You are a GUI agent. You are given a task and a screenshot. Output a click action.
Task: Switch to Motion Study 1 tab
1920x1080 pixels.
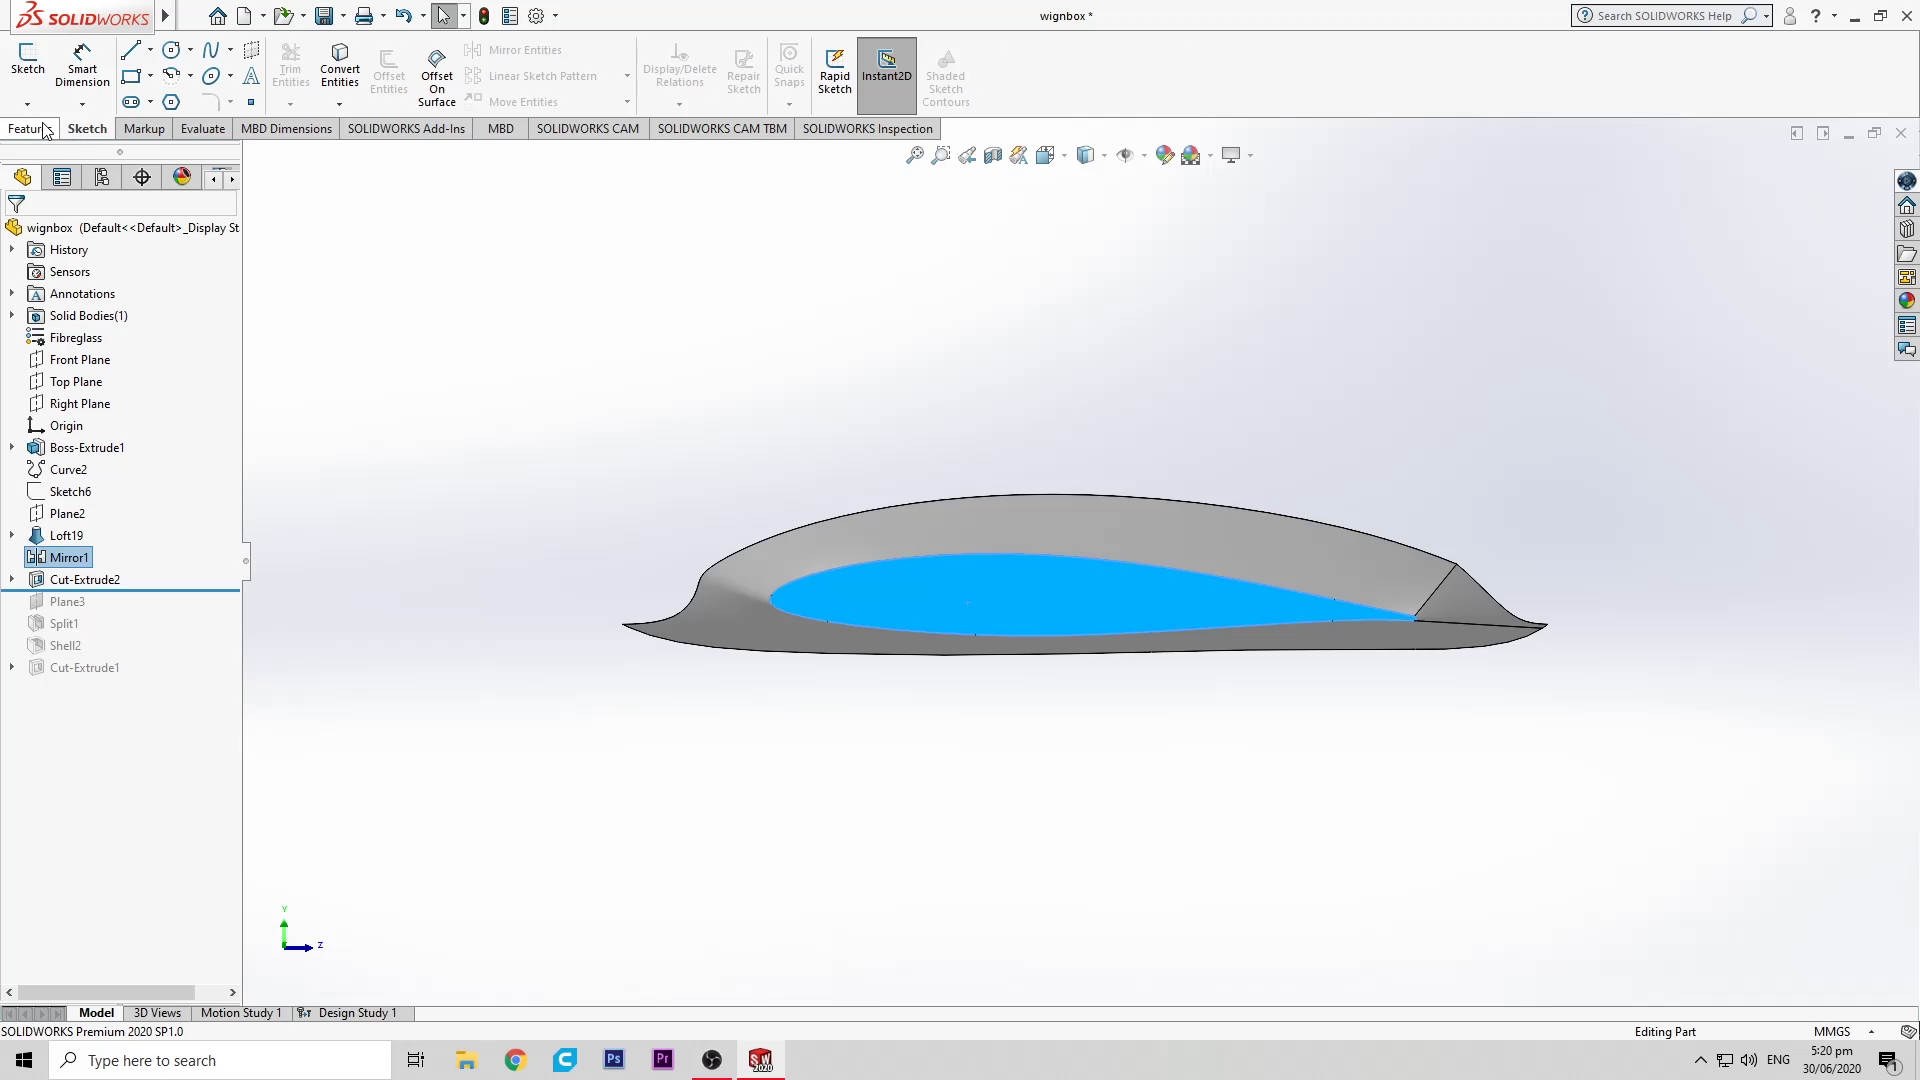tap(241, 1012)
